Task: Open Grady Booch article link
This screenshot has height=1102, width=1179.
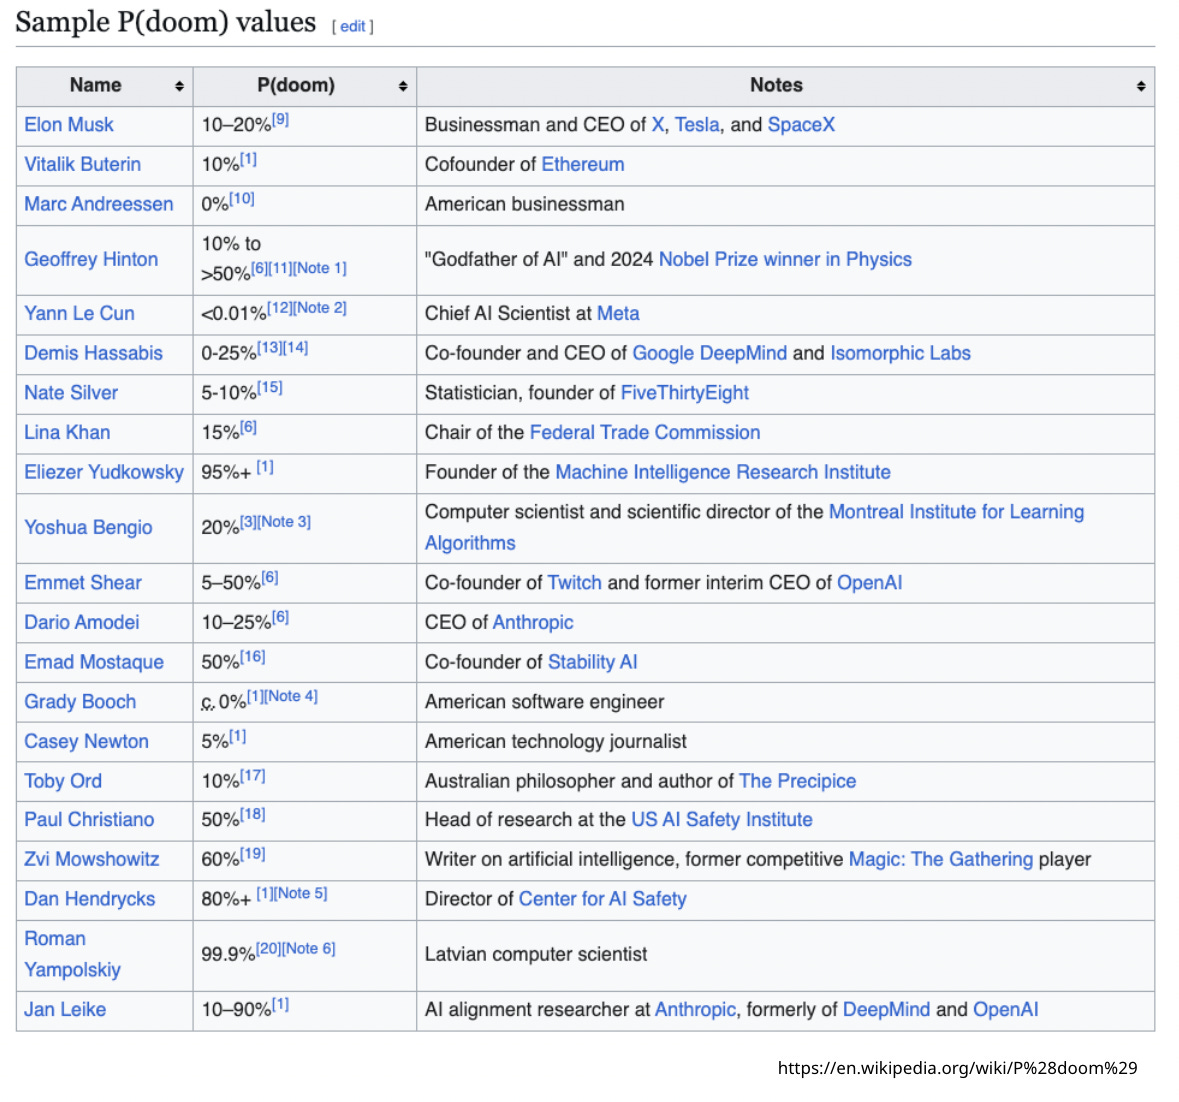Action: point(80,702)
